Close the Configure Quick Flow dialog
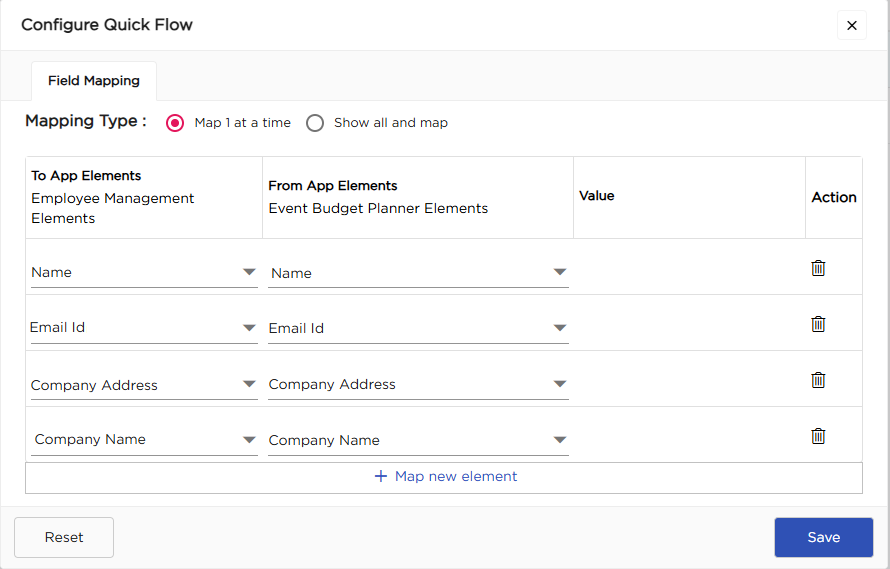This screenshot has width=890, height=569. 852,26
